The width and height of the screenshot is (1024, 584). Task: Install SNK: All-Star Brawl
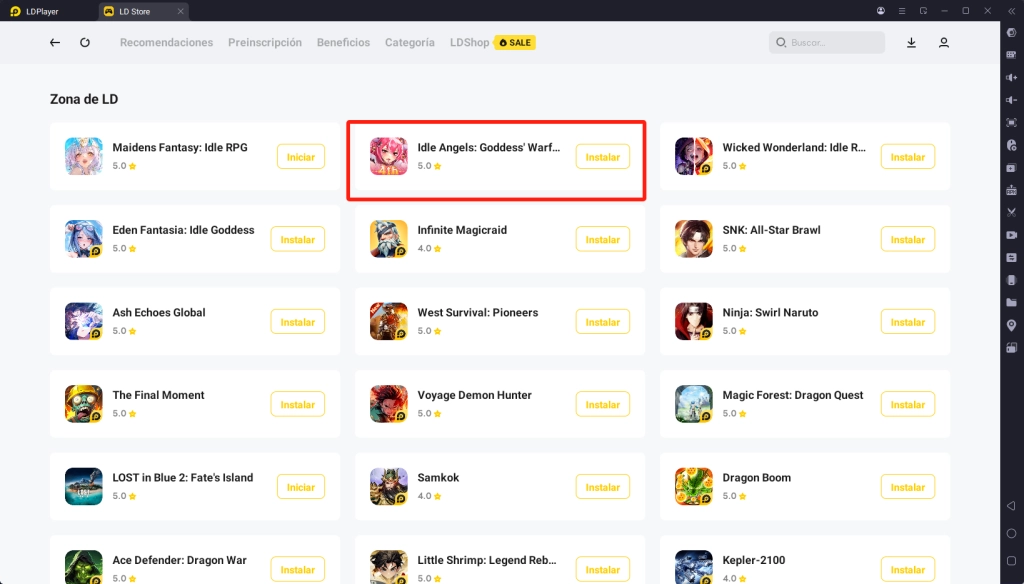908,239
